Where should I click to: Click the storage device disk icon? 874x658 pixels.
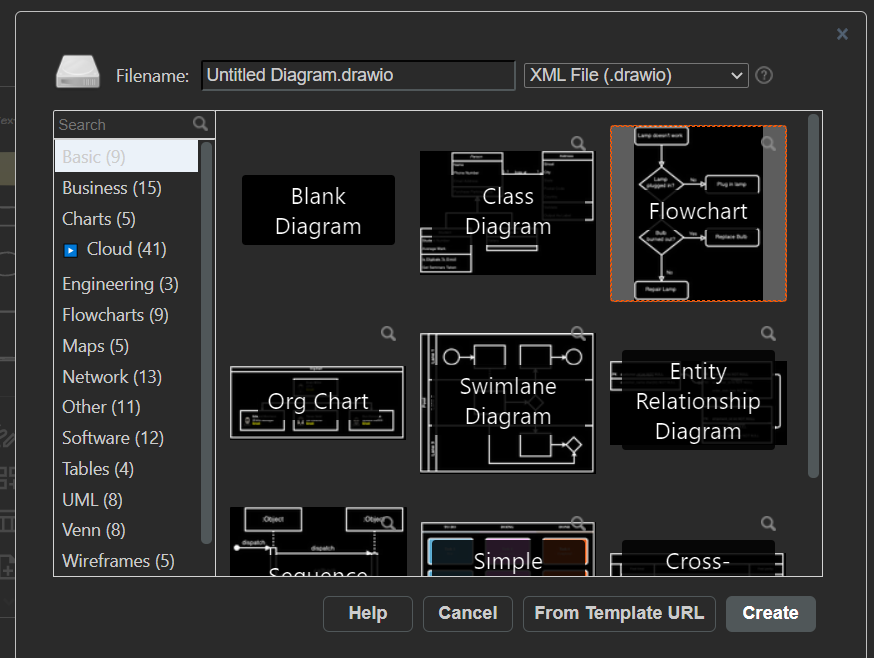point(78,73)
